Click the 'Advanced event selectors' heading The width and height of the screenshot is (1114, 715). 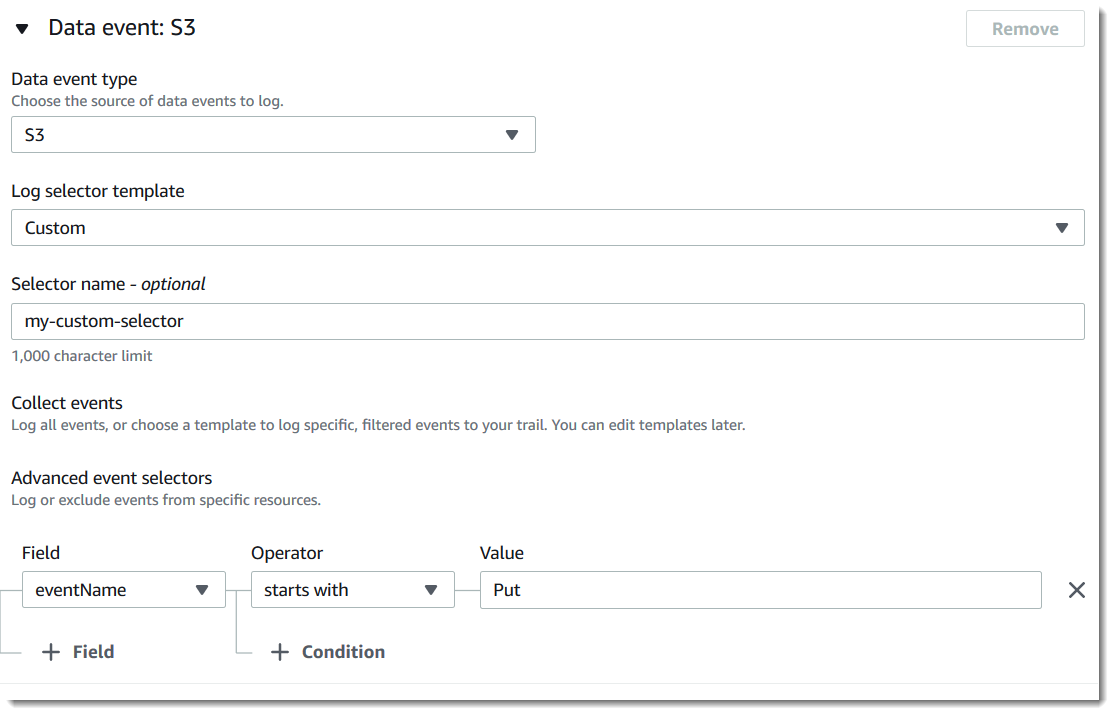(x=111, y=478)
